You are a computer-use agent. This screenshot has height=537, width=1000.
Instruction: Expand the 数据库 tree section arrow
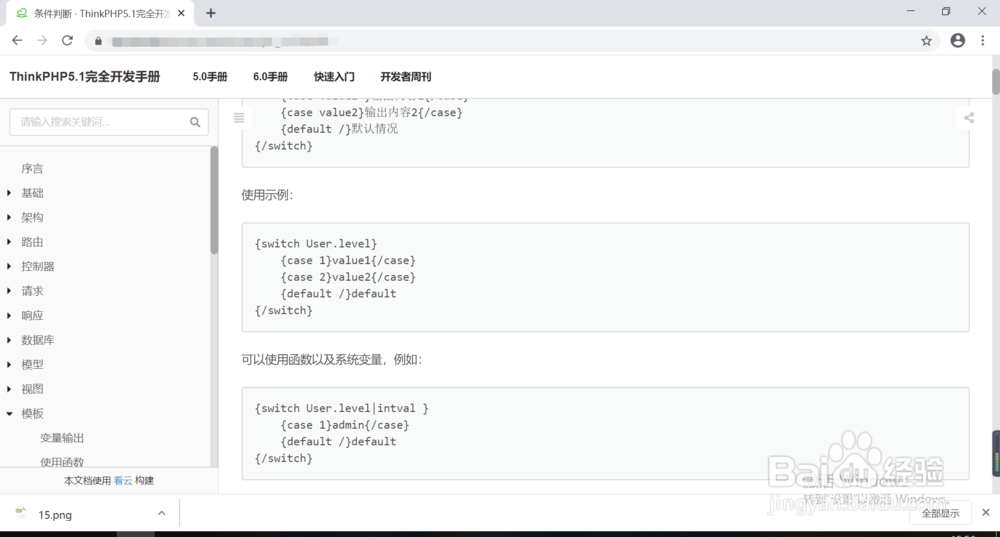pos(9,340)
